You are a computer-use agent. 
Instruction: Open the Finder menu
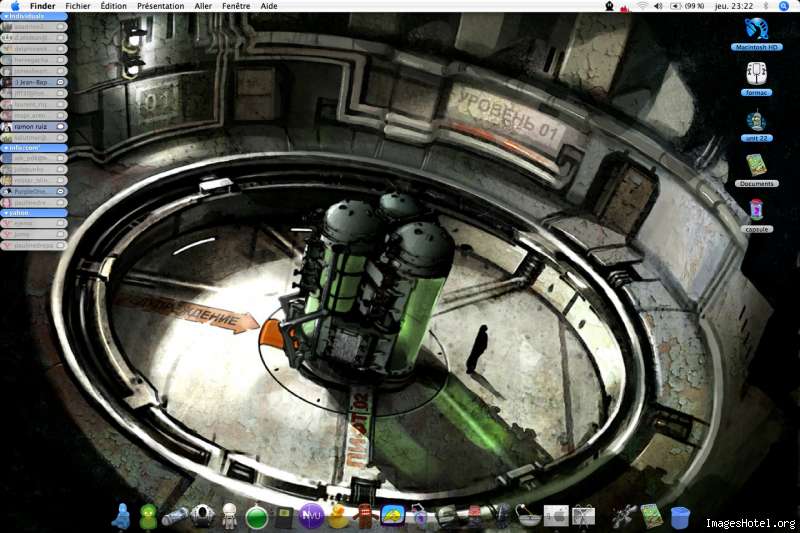pyautogui.click(x=42, y=6)
